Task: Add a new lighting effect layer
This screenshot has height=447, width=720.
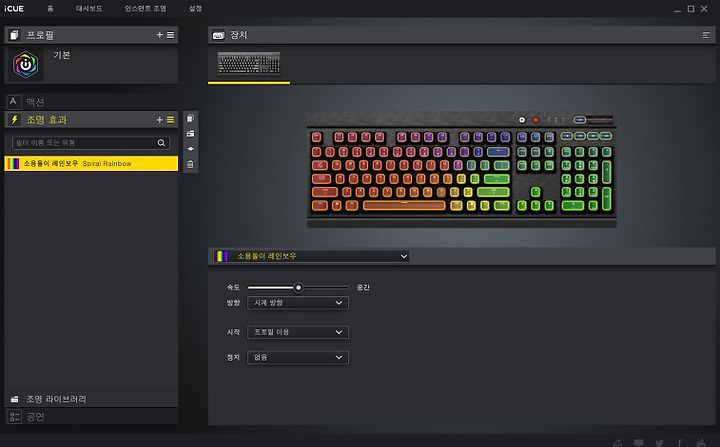Action: (x=159, y=120)
